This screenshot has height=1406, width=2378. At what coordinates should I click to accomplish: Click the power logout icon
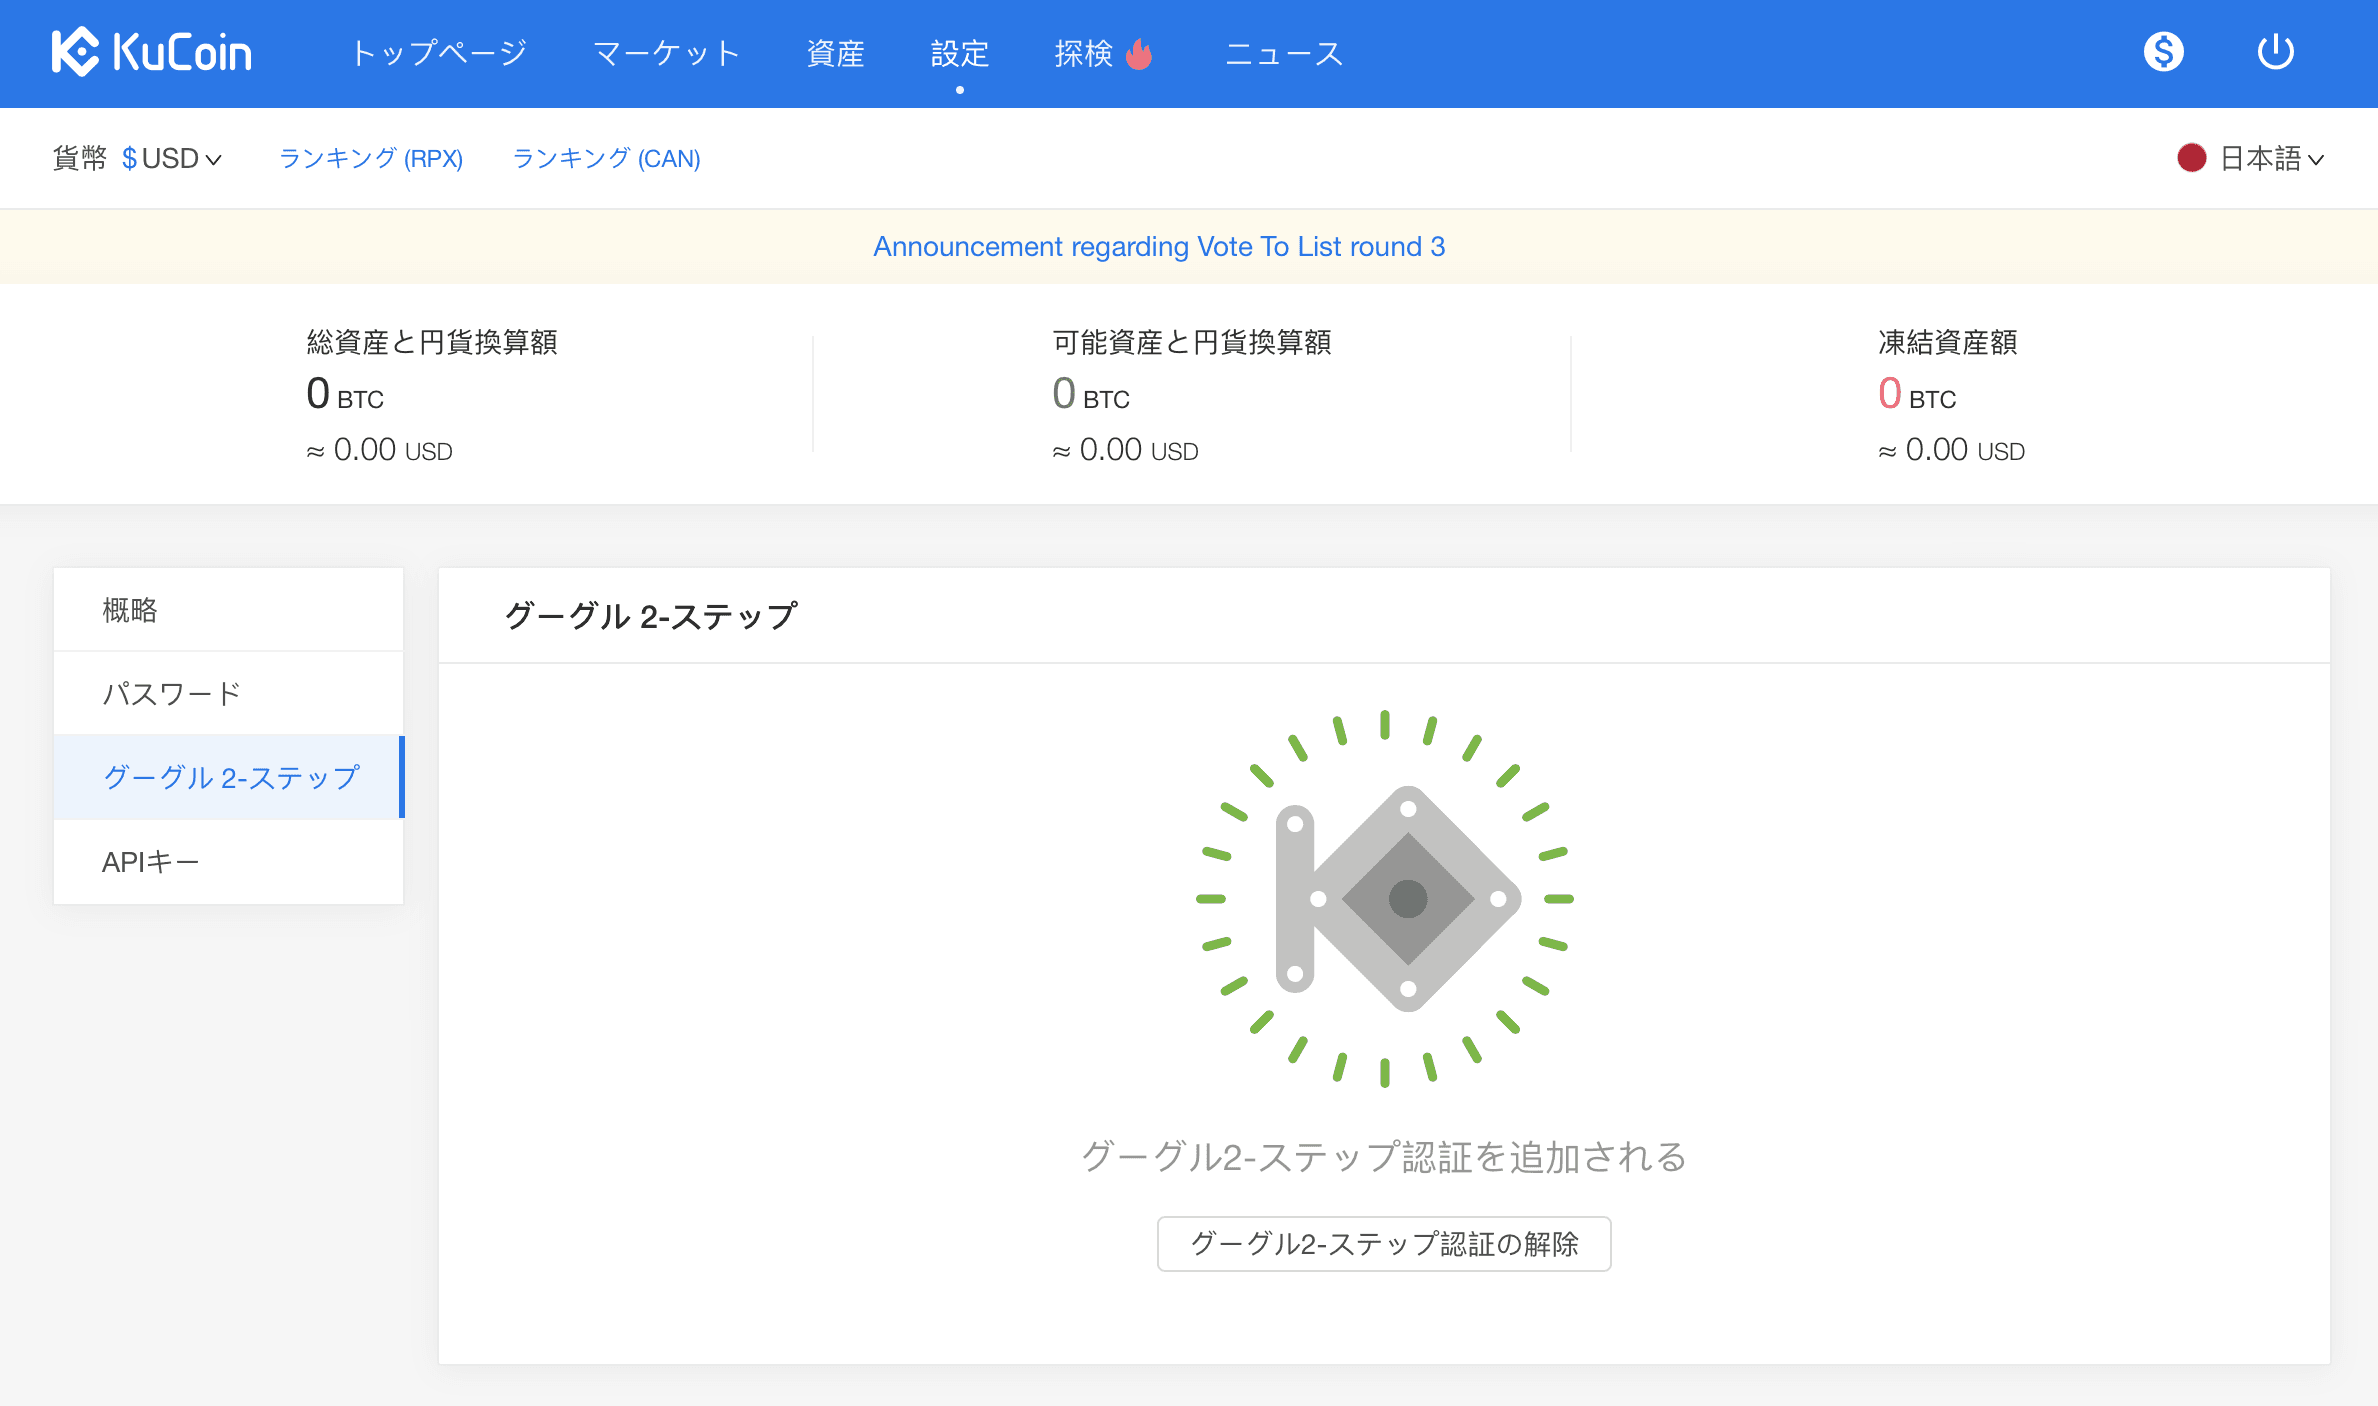[2275, 52]
